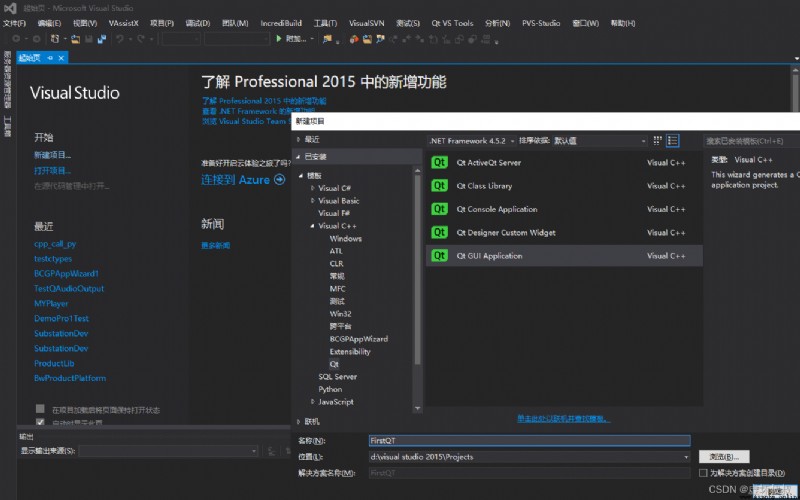Open the VisualSVN menu
The height and width of the screenshot is (500, 800).
pyautogui.click(x=366, y=23)
